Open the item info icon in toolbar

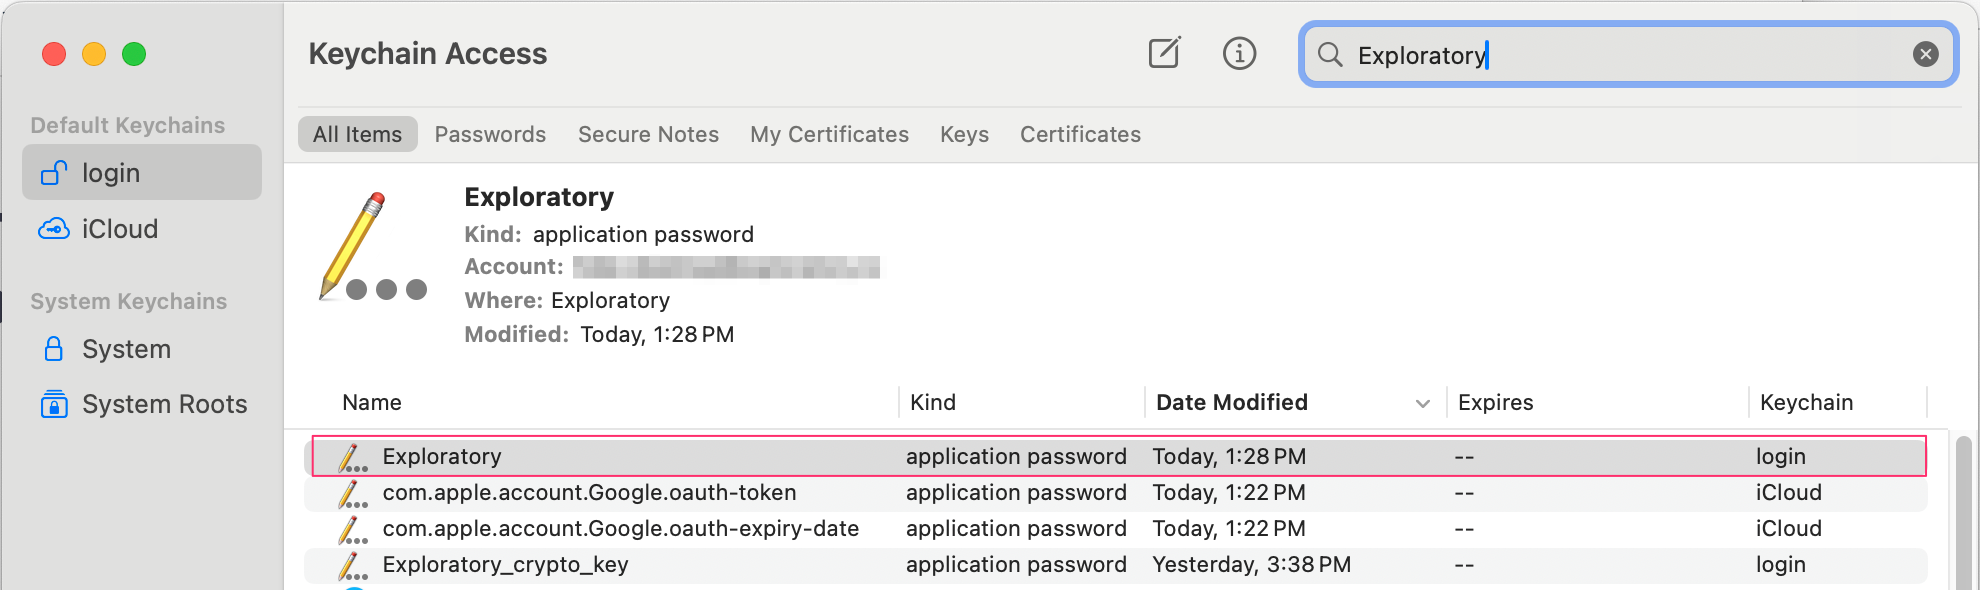[x=1239, y=53]
